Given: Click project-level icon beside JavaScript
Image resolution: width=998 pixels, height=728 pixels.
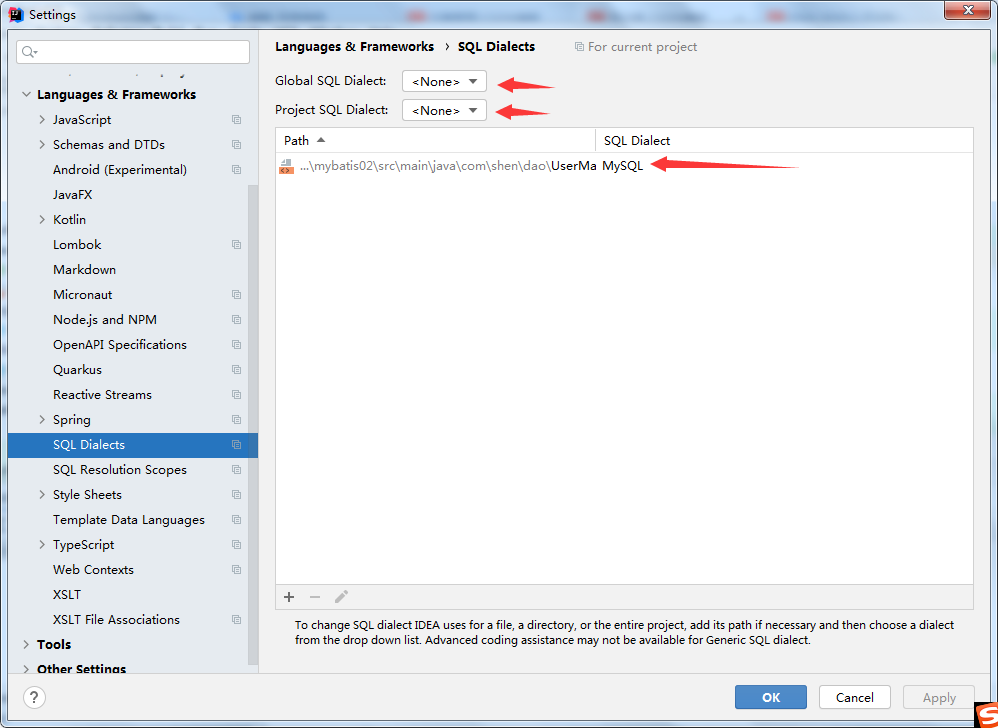Looking at the screenshot, I should pyautogui.click(x=237, y=120).
